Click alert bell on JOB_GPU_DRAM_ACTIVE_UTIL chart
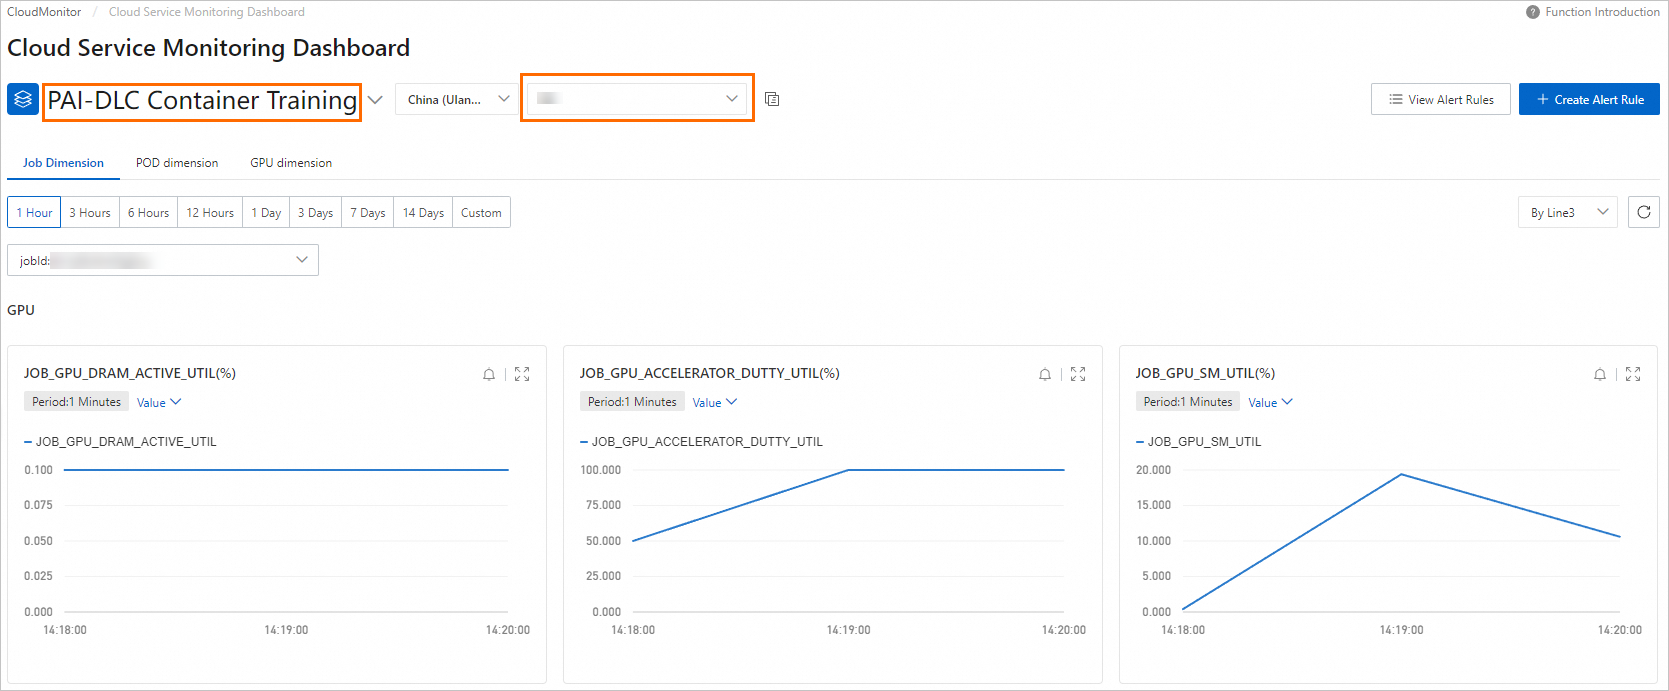The height and width of the screenshot is (691, 1669). pos(489,374)
